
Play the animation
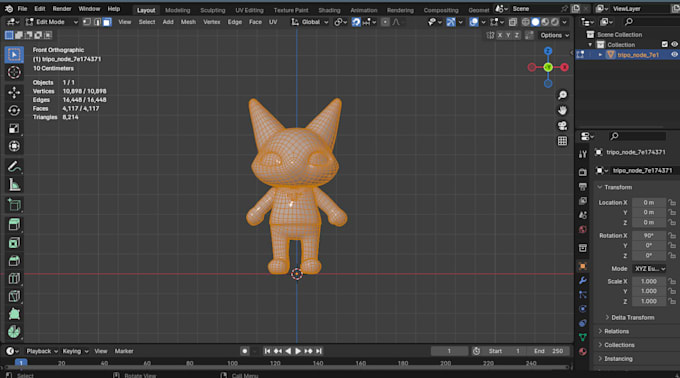tap(298, 351)
